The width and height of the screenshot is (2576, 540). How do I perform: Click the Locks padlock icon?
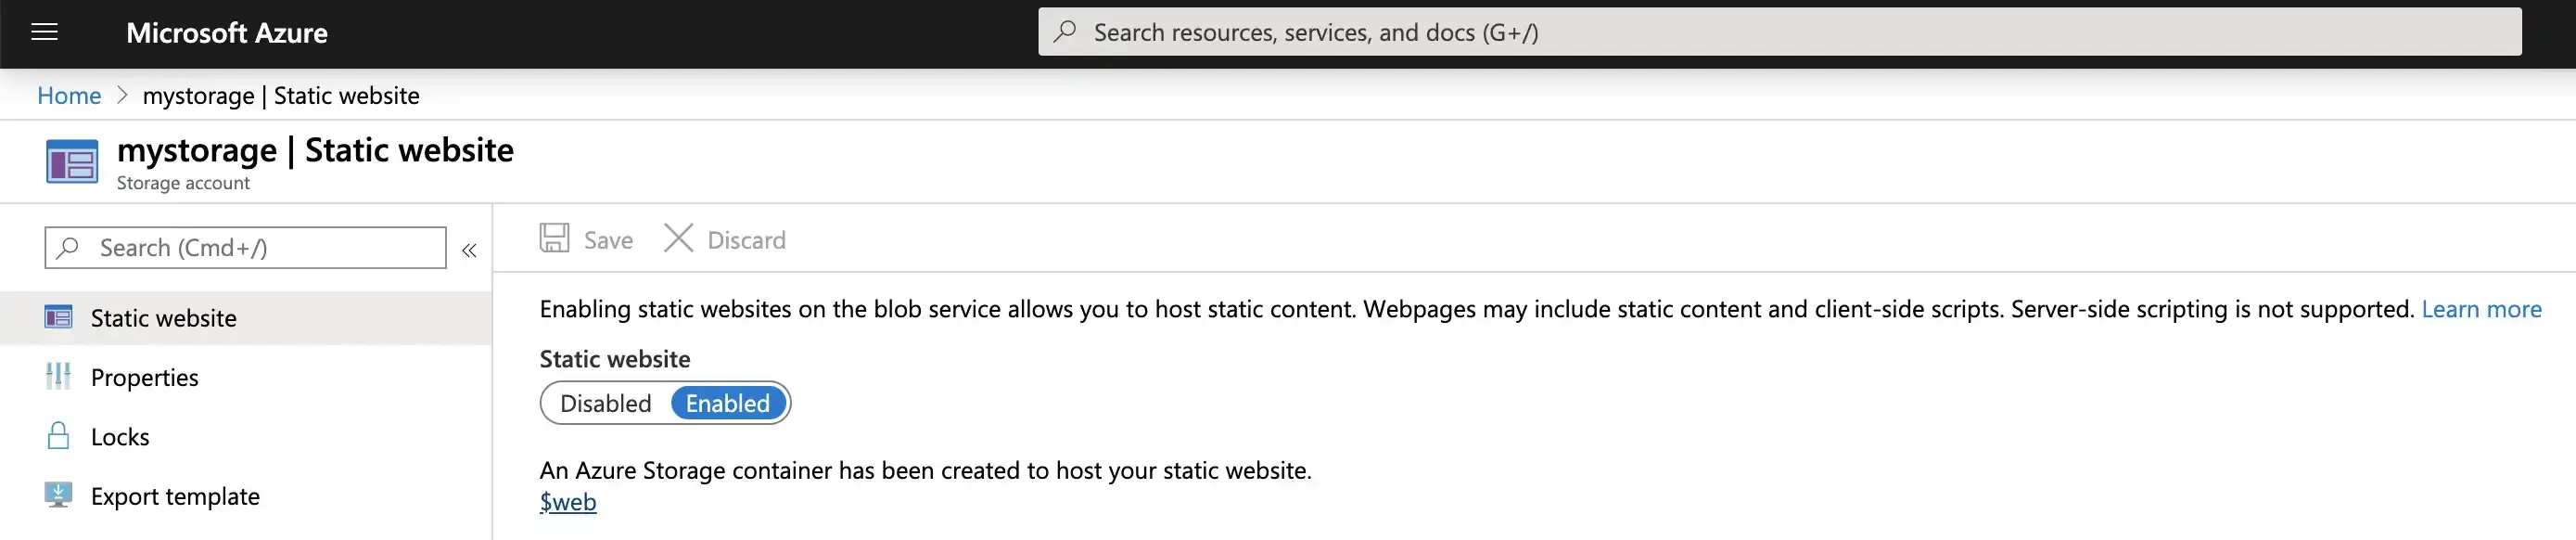(x=58, y=436)
